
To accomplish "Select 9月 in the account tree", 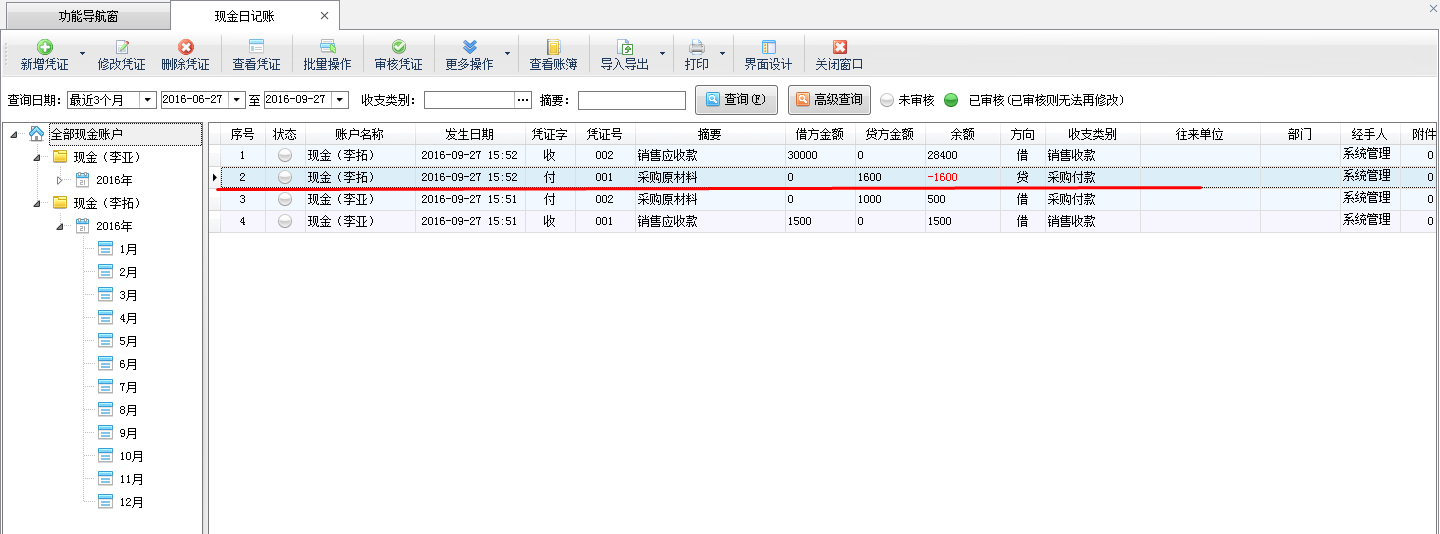I will [x=128, y=434].
